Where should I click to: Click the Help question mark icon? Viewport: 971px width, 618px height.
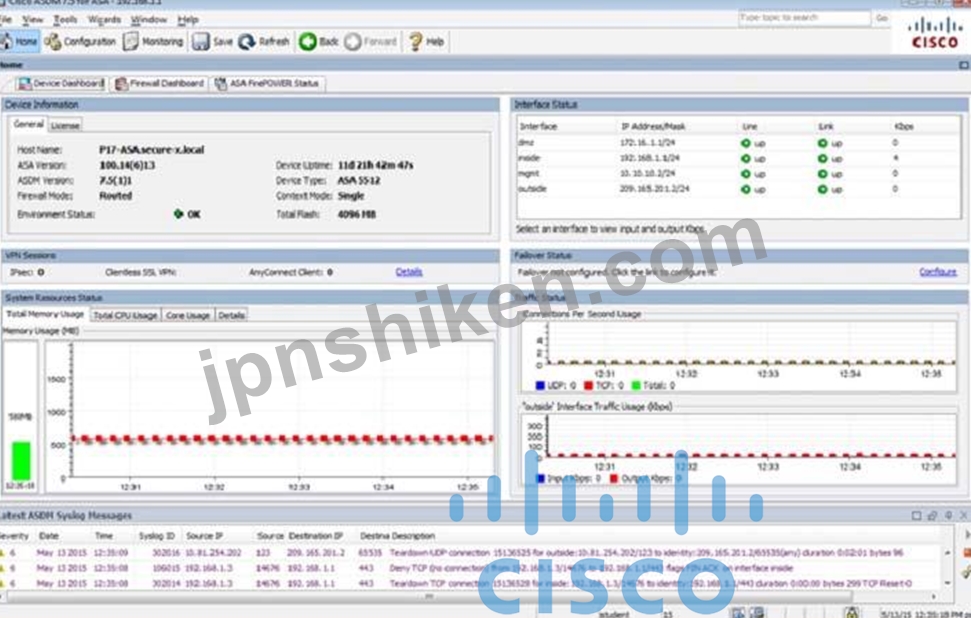[x=415, y=41]
